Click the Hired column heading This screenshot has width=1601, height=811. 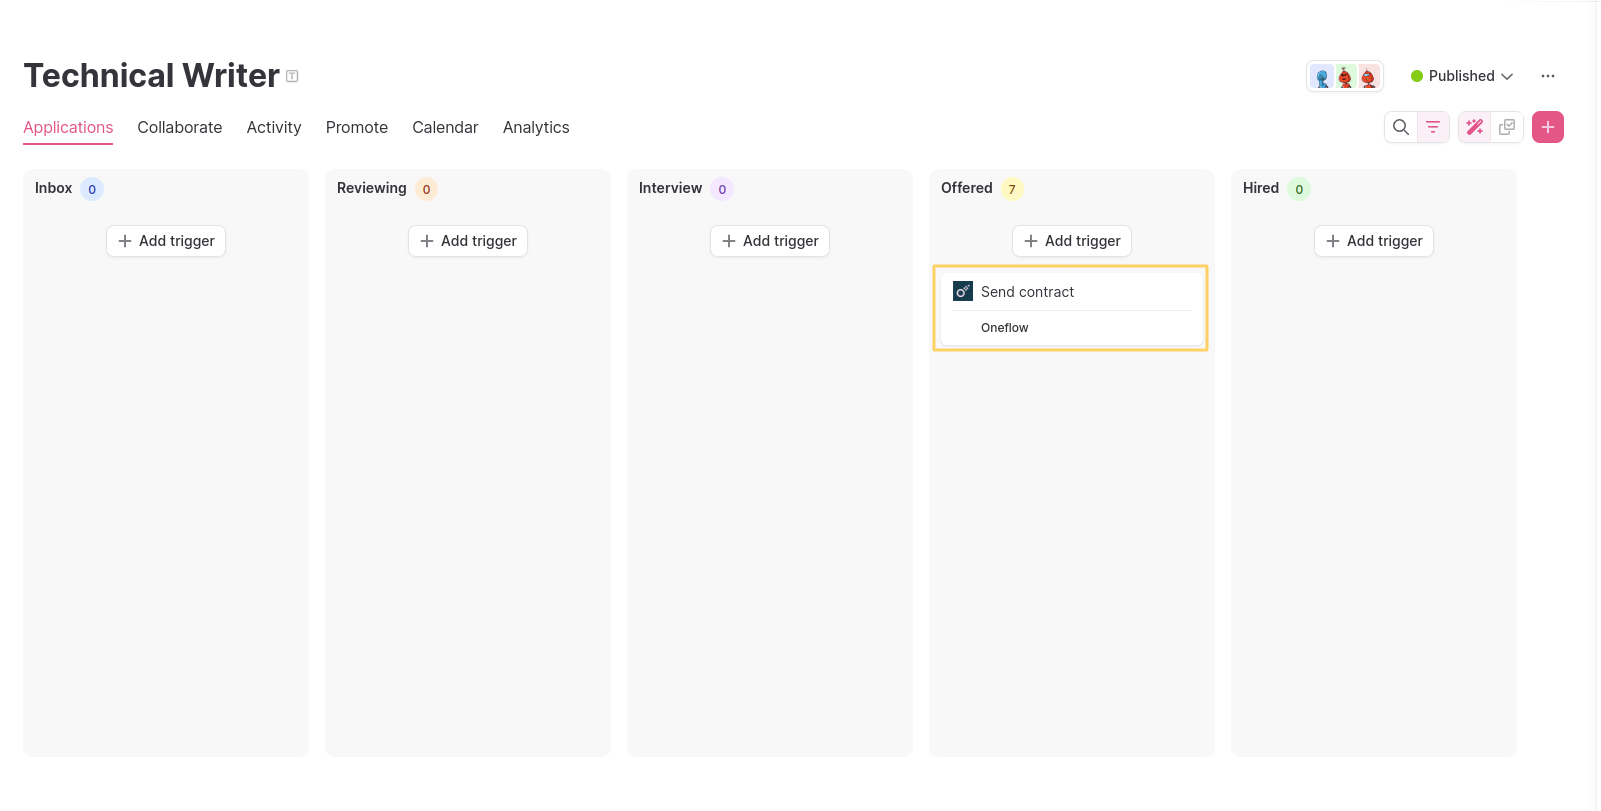1261,188
